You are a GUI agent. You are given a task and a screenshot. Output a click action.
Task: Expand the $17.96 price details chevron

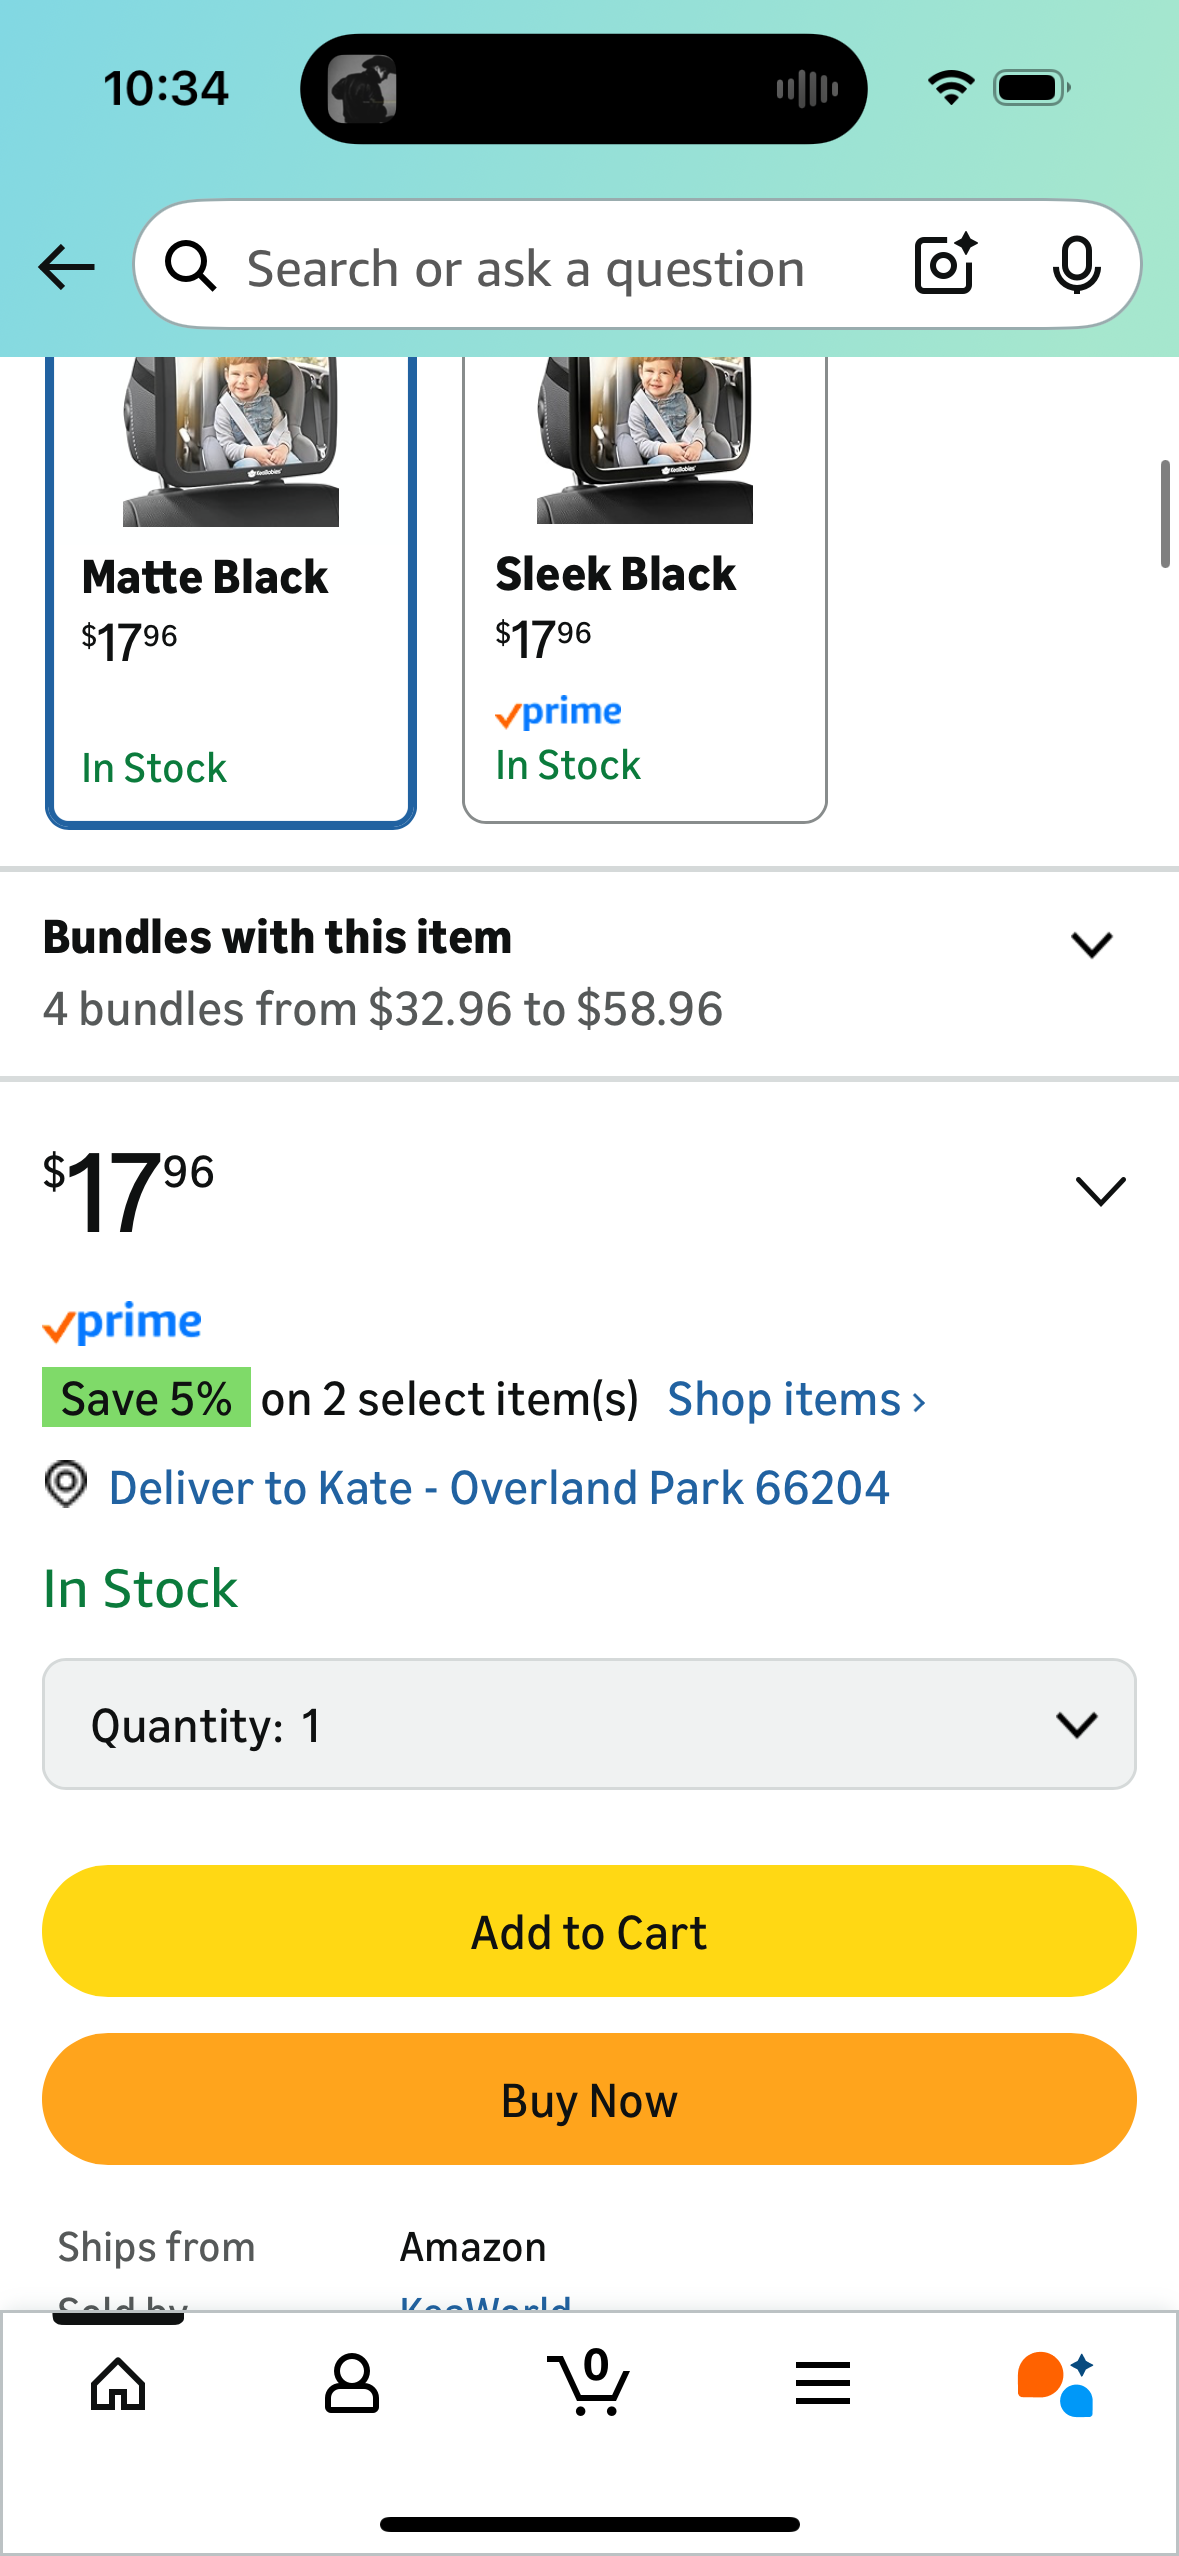tap(1100, 1191)
